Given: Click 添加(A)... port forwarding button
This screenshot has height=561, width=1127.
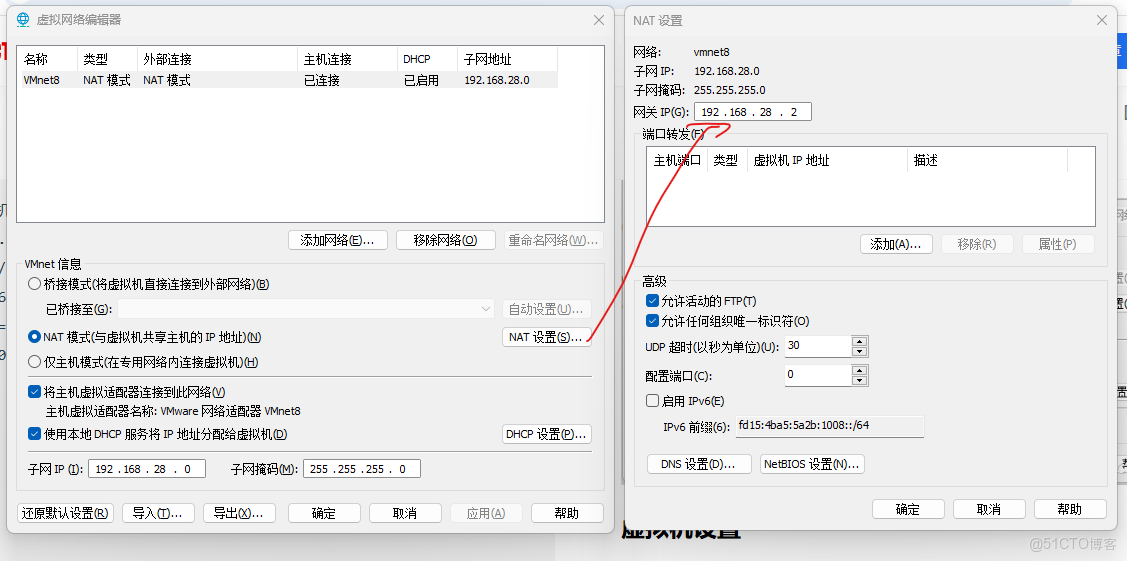Looking at the screenshot, I should click(896, 244).
